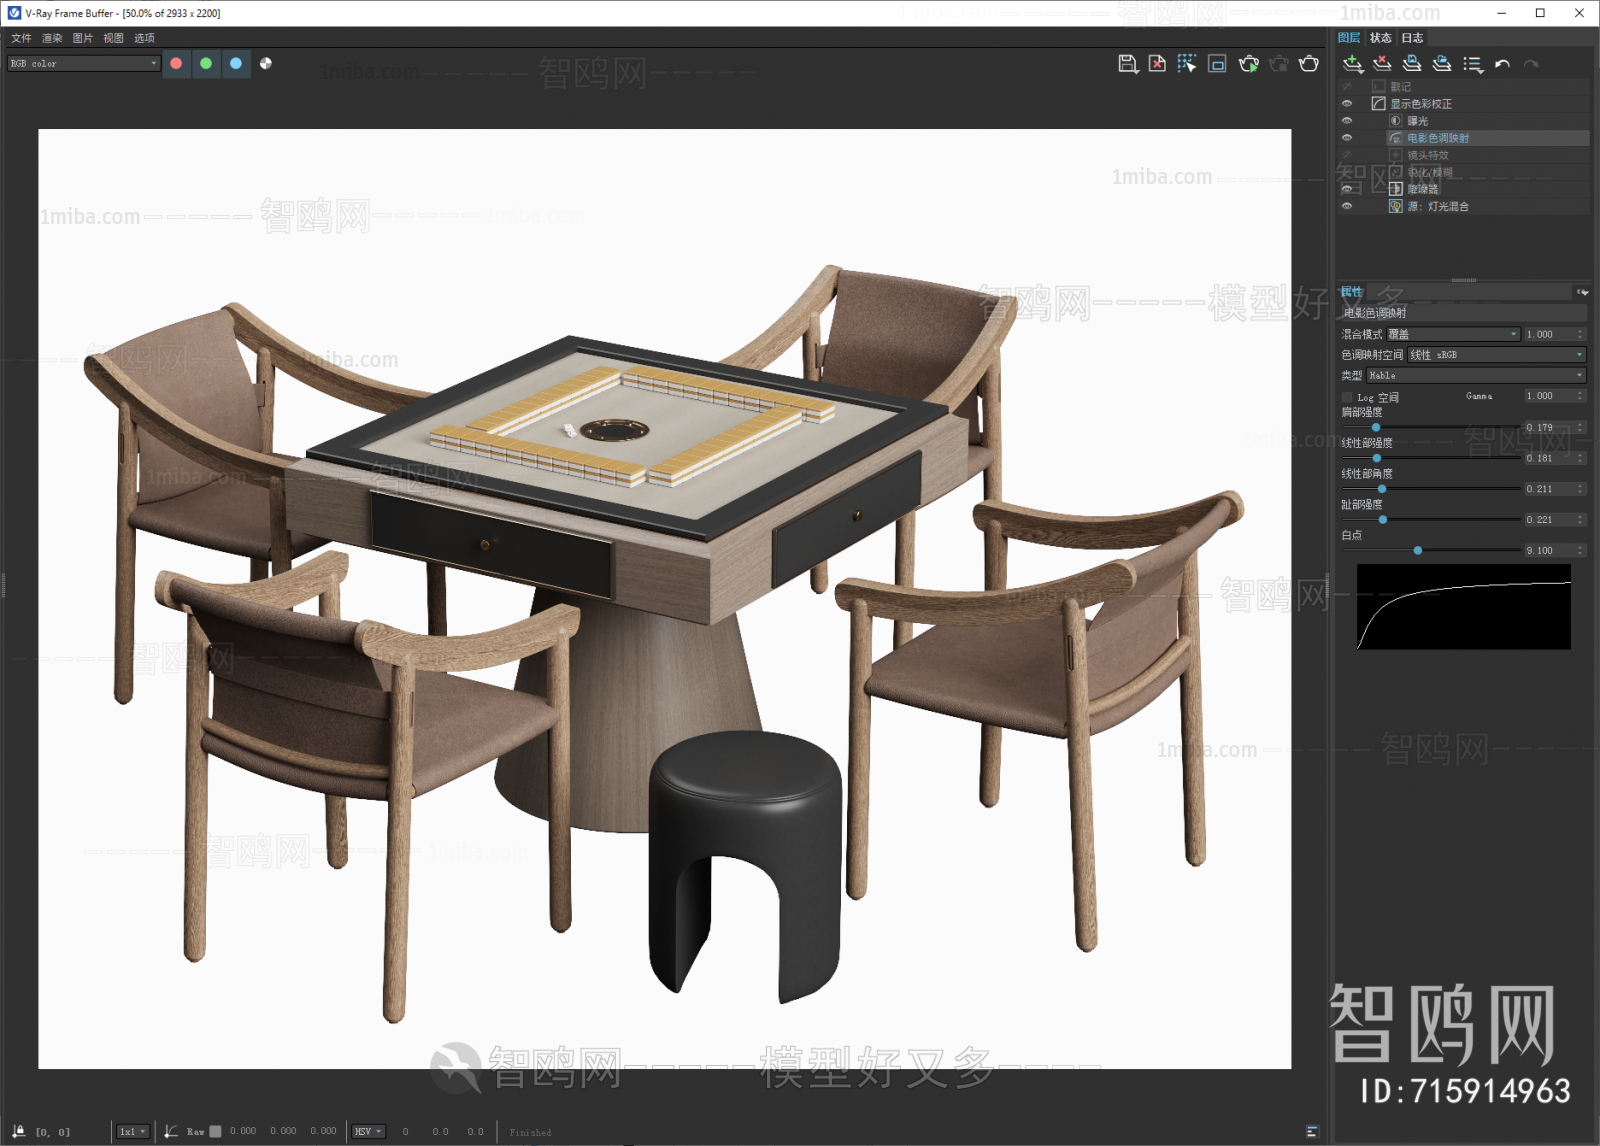
Task: Add a new layer
Action: click(1353, 64)
